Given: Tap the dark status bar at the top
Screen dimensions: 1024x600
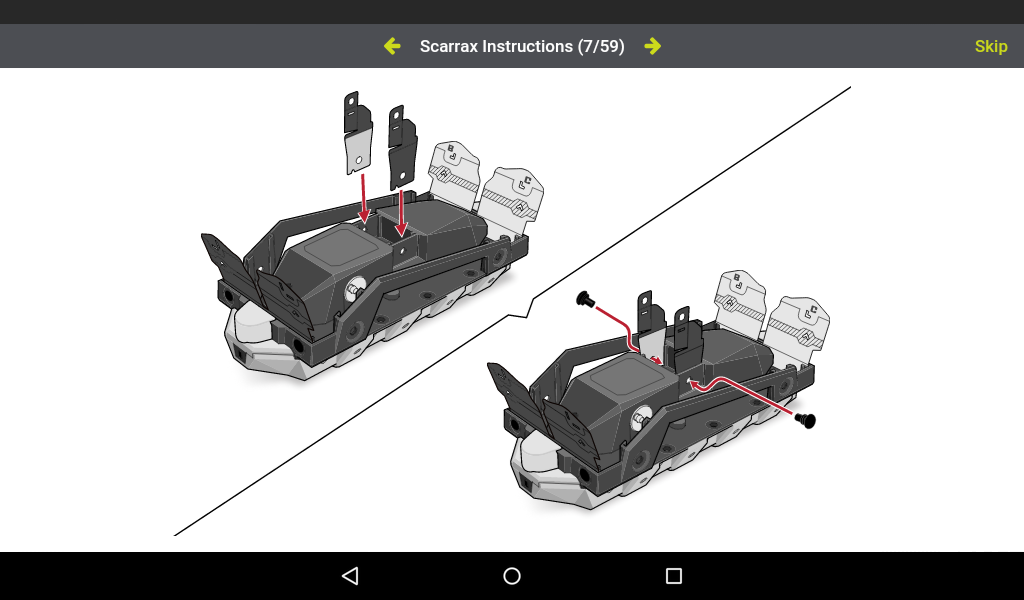Looking at the screenshot, I should click(512, 11).
